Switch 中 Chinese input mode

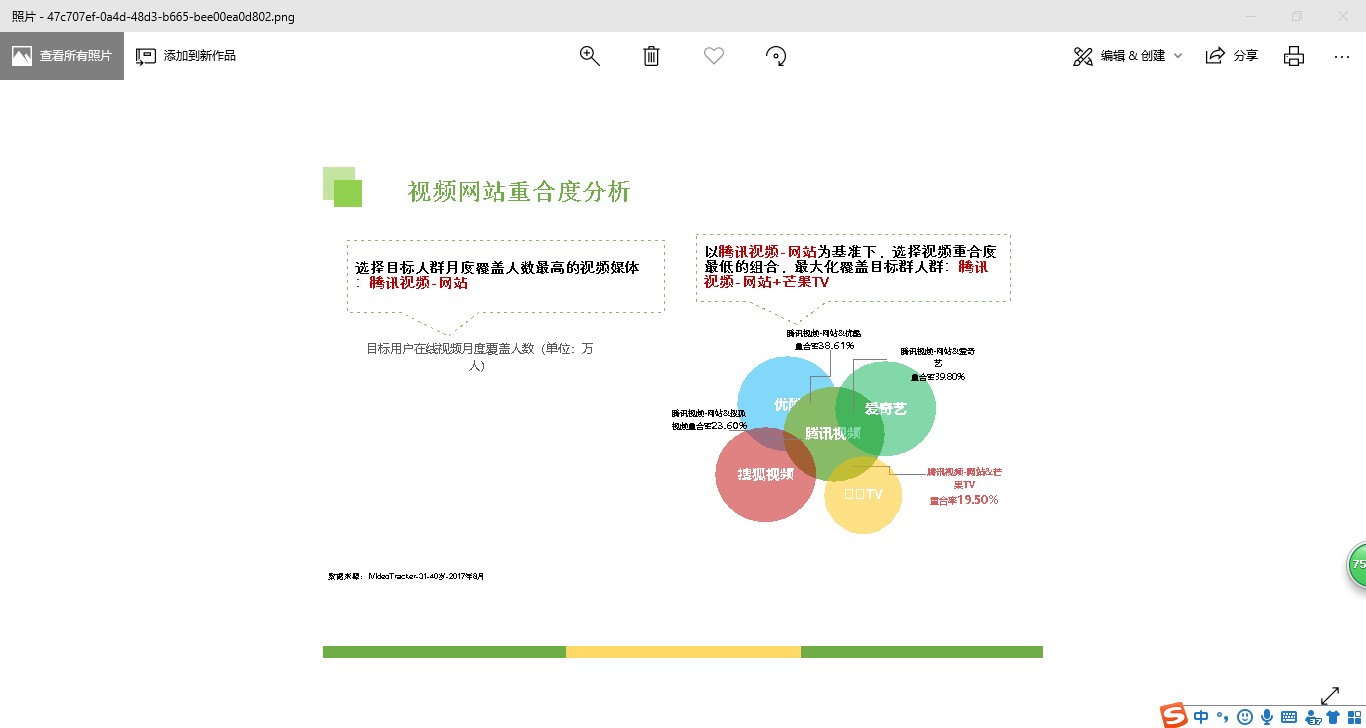pyautogui.click(x=1200, y=717)
